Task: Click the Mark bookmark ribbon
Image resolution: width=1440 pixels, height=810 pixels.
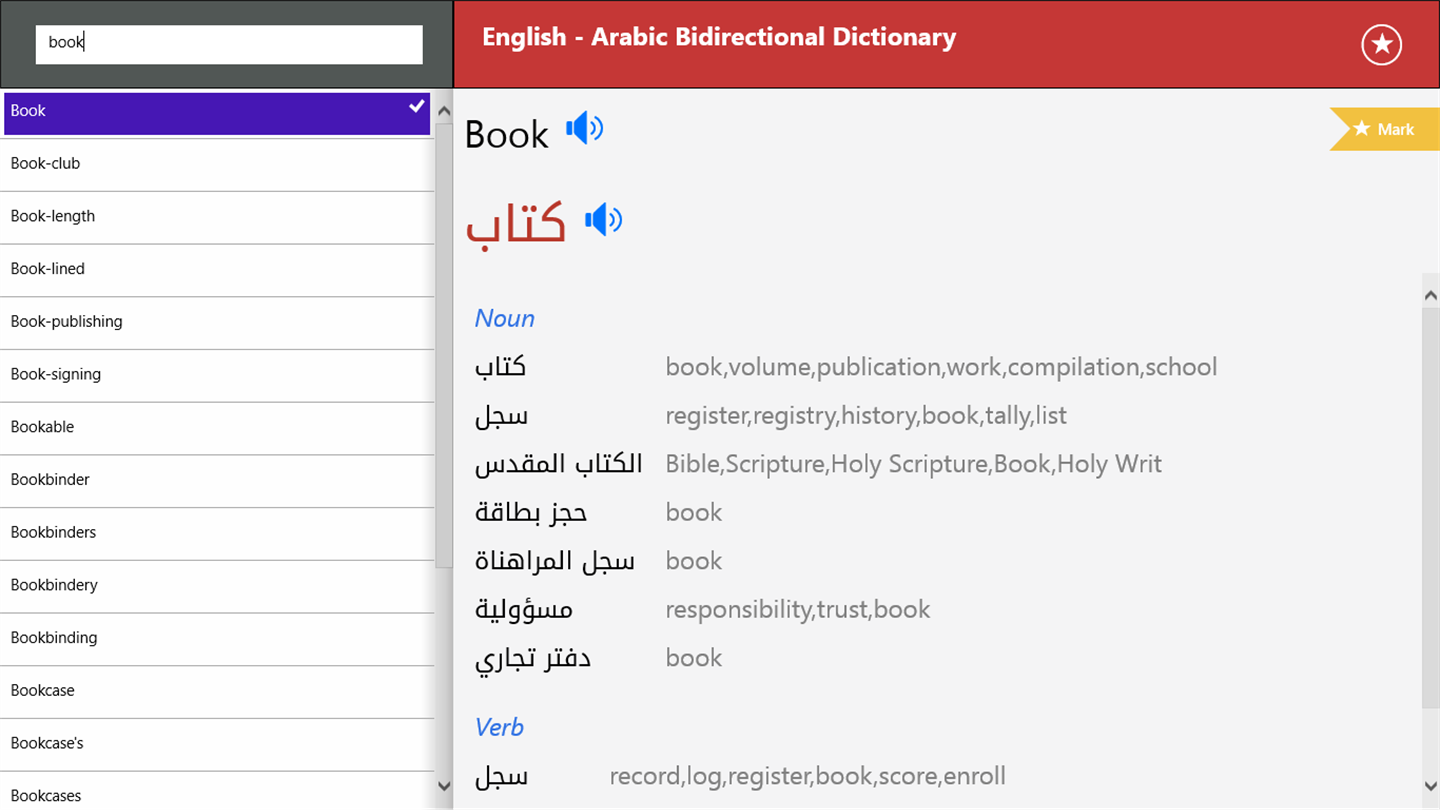Action: [x=1386, y=129]
